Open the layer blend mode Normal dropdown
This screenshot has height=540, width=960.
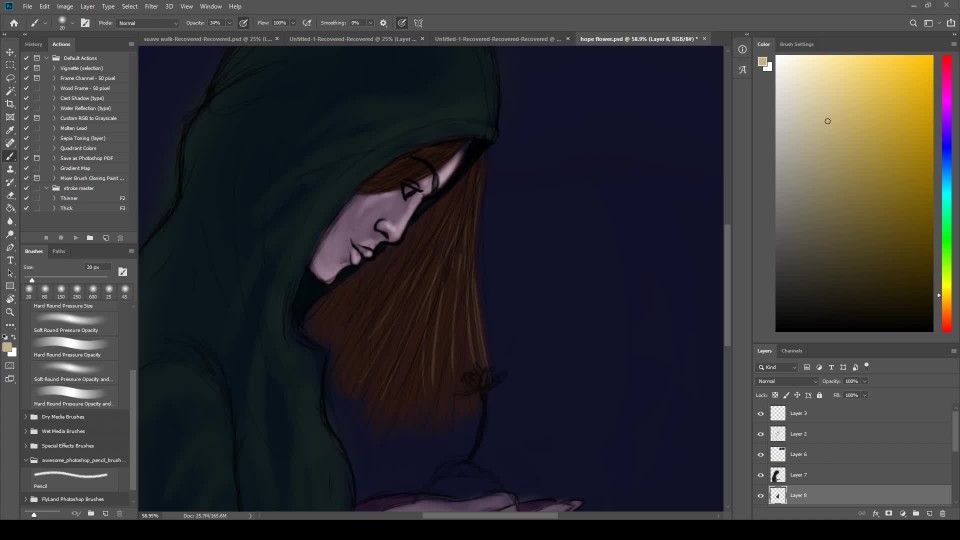point(786,381)
